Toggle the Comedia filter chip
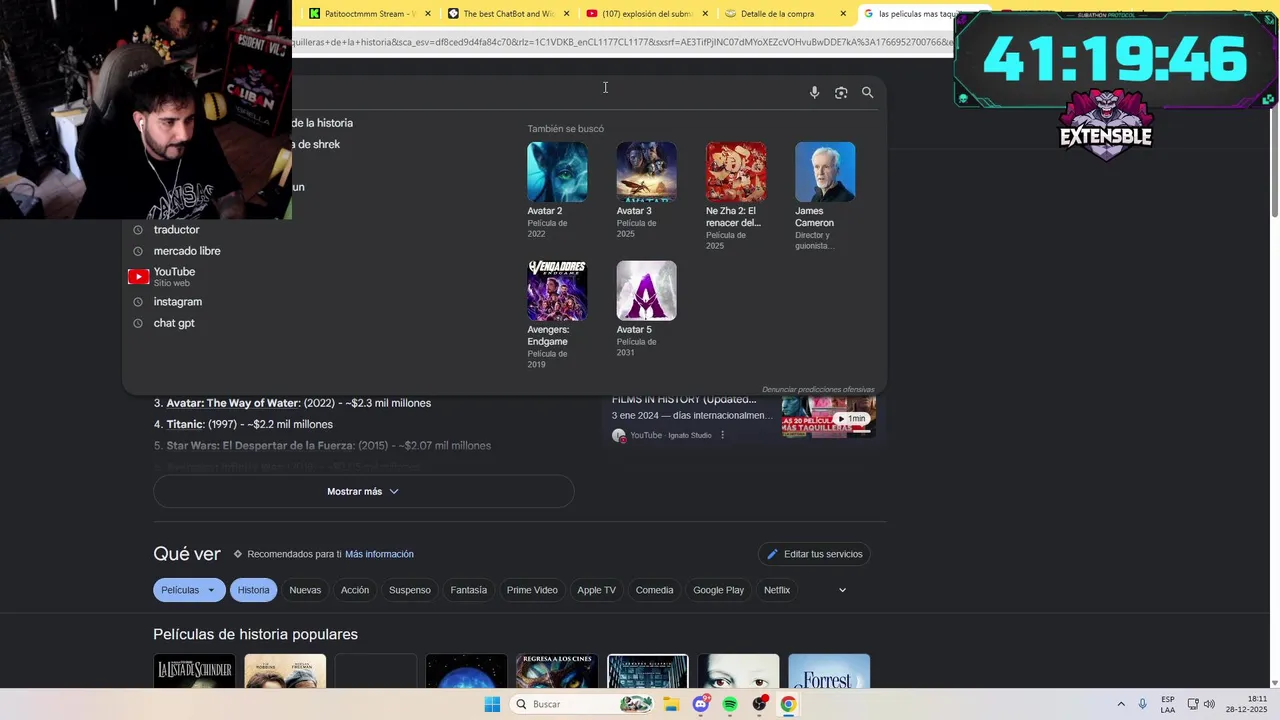Viewport: 1280px width, 720px height. click(x=655, y=590)
